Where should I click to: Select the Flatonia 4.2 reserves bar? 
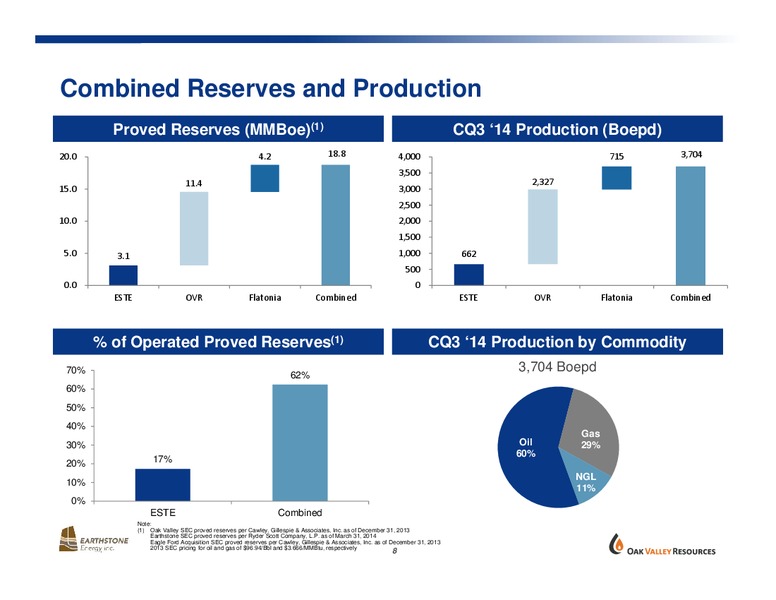click(x=265, y=178)
